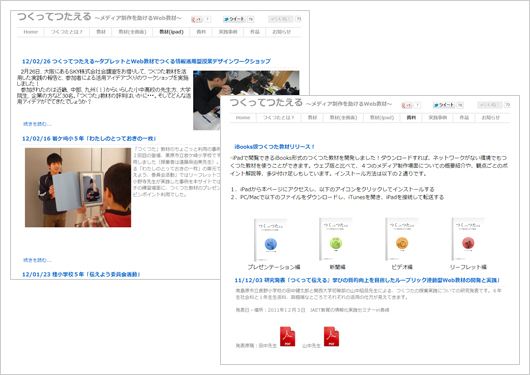Viewport: 530px width, 375px height.
Task: Open iBooks版つくつた教材リリース! heading link
Action: coord(274,146)
